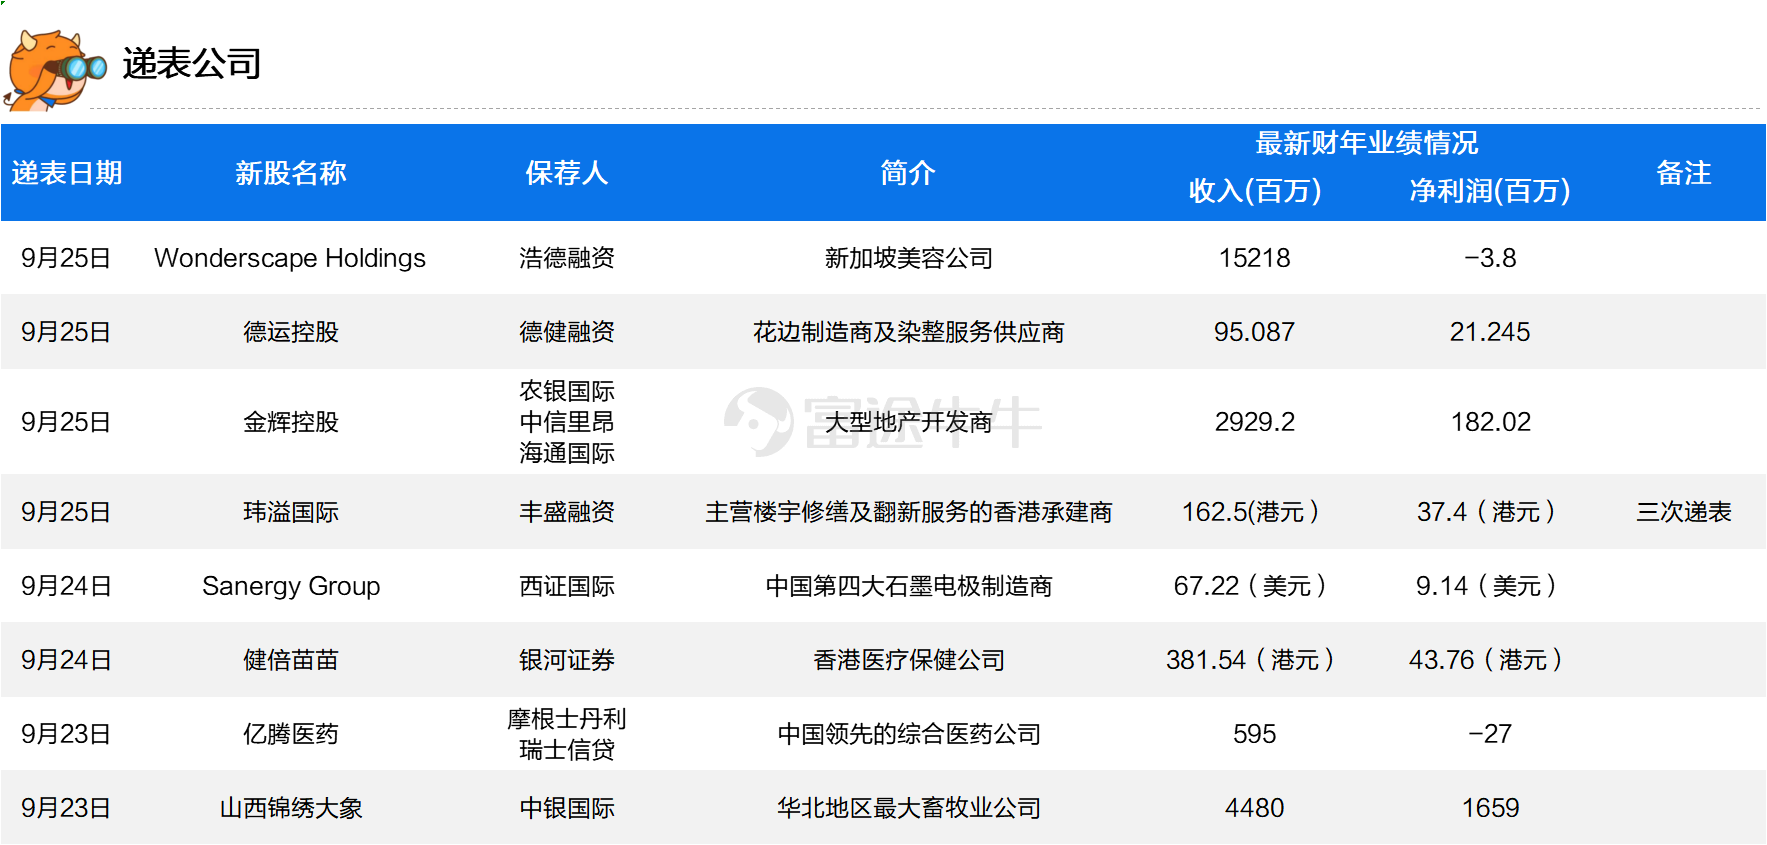Viewport: 1767px width, 845px height.
Task: Select the '备注' column header
Action: coord(1684,173)
